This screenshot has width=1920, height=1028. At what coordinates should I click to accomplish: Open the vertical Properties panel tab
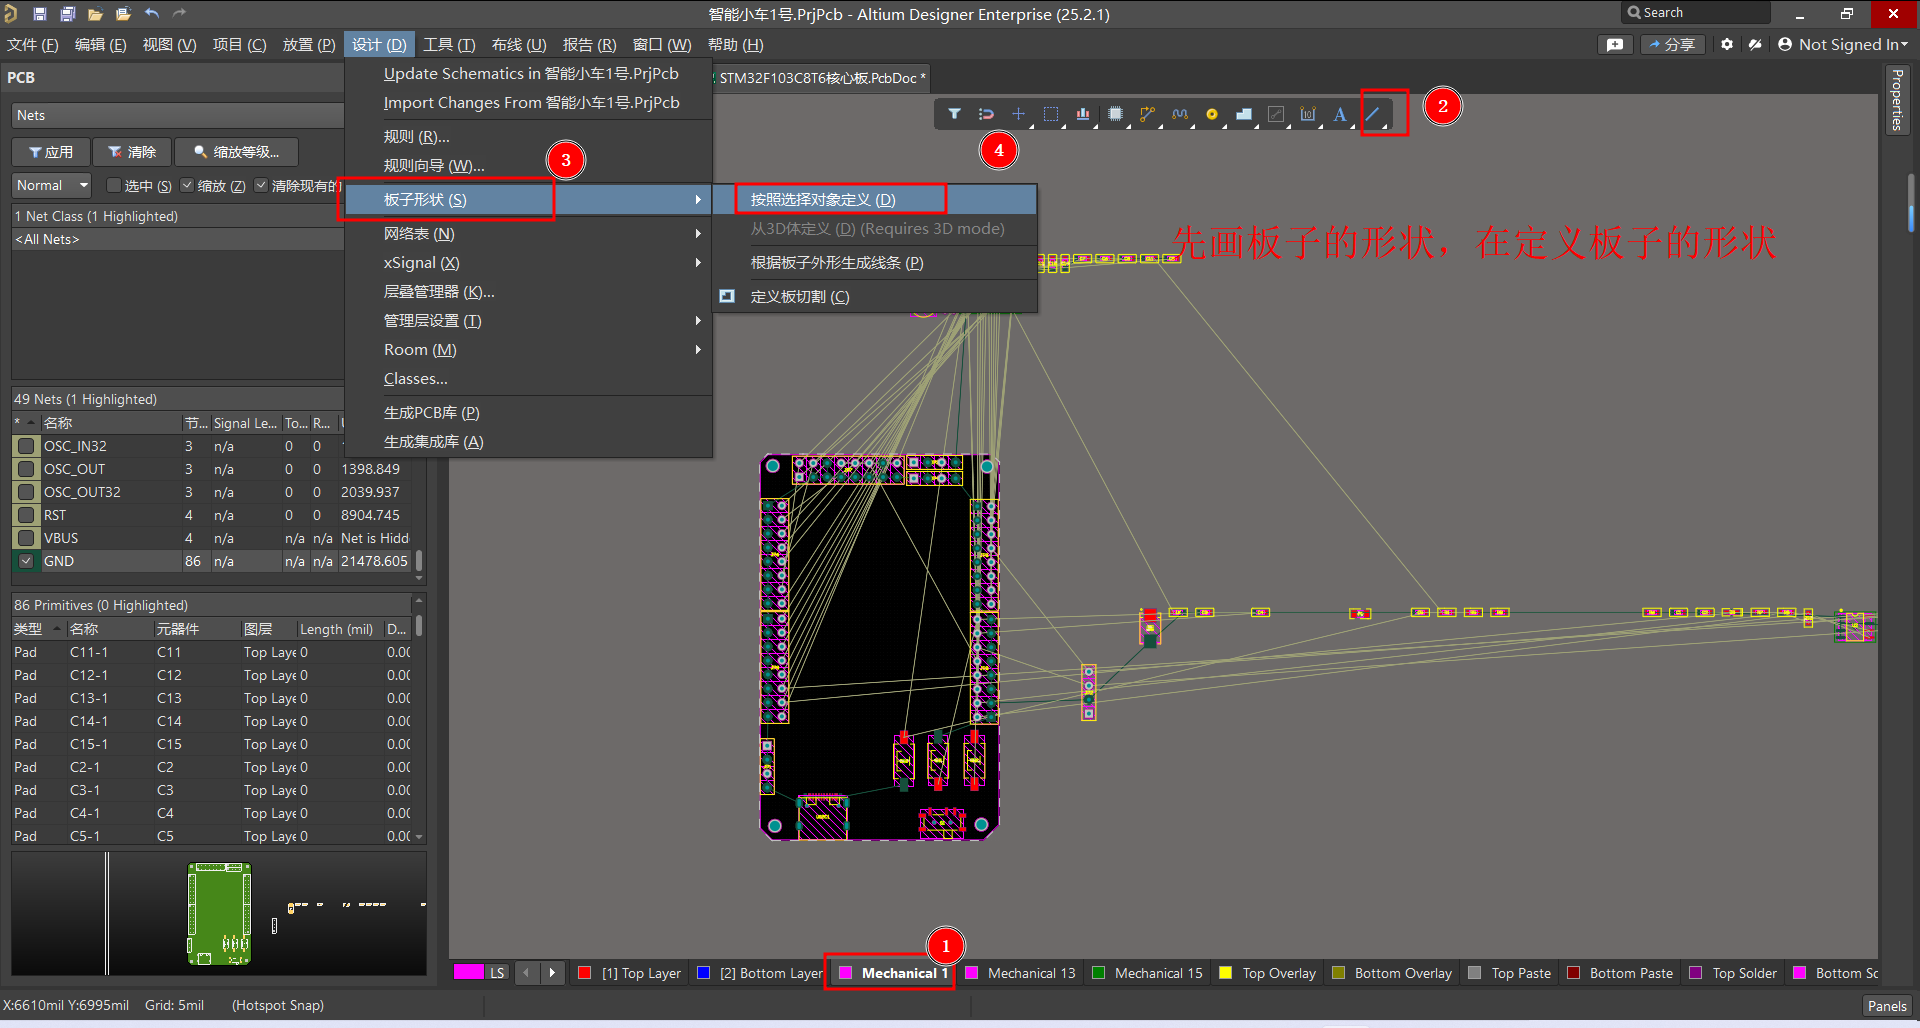point(1896,100)
